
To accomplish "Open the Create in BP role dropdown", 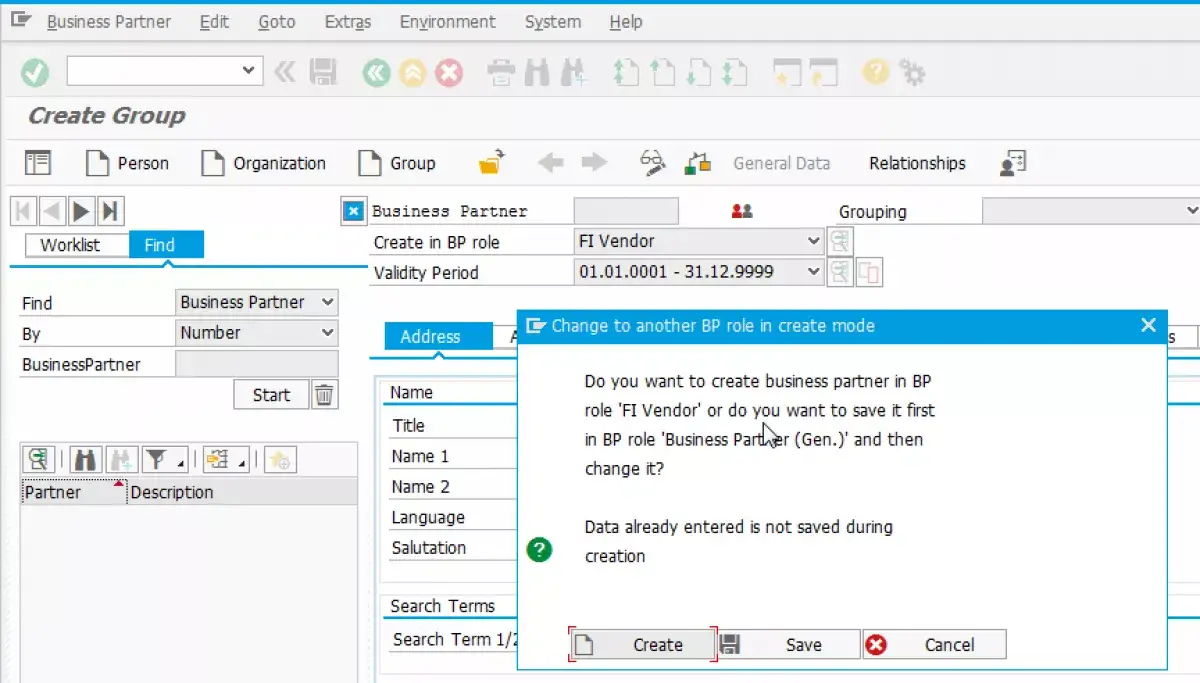I will 699,241.
